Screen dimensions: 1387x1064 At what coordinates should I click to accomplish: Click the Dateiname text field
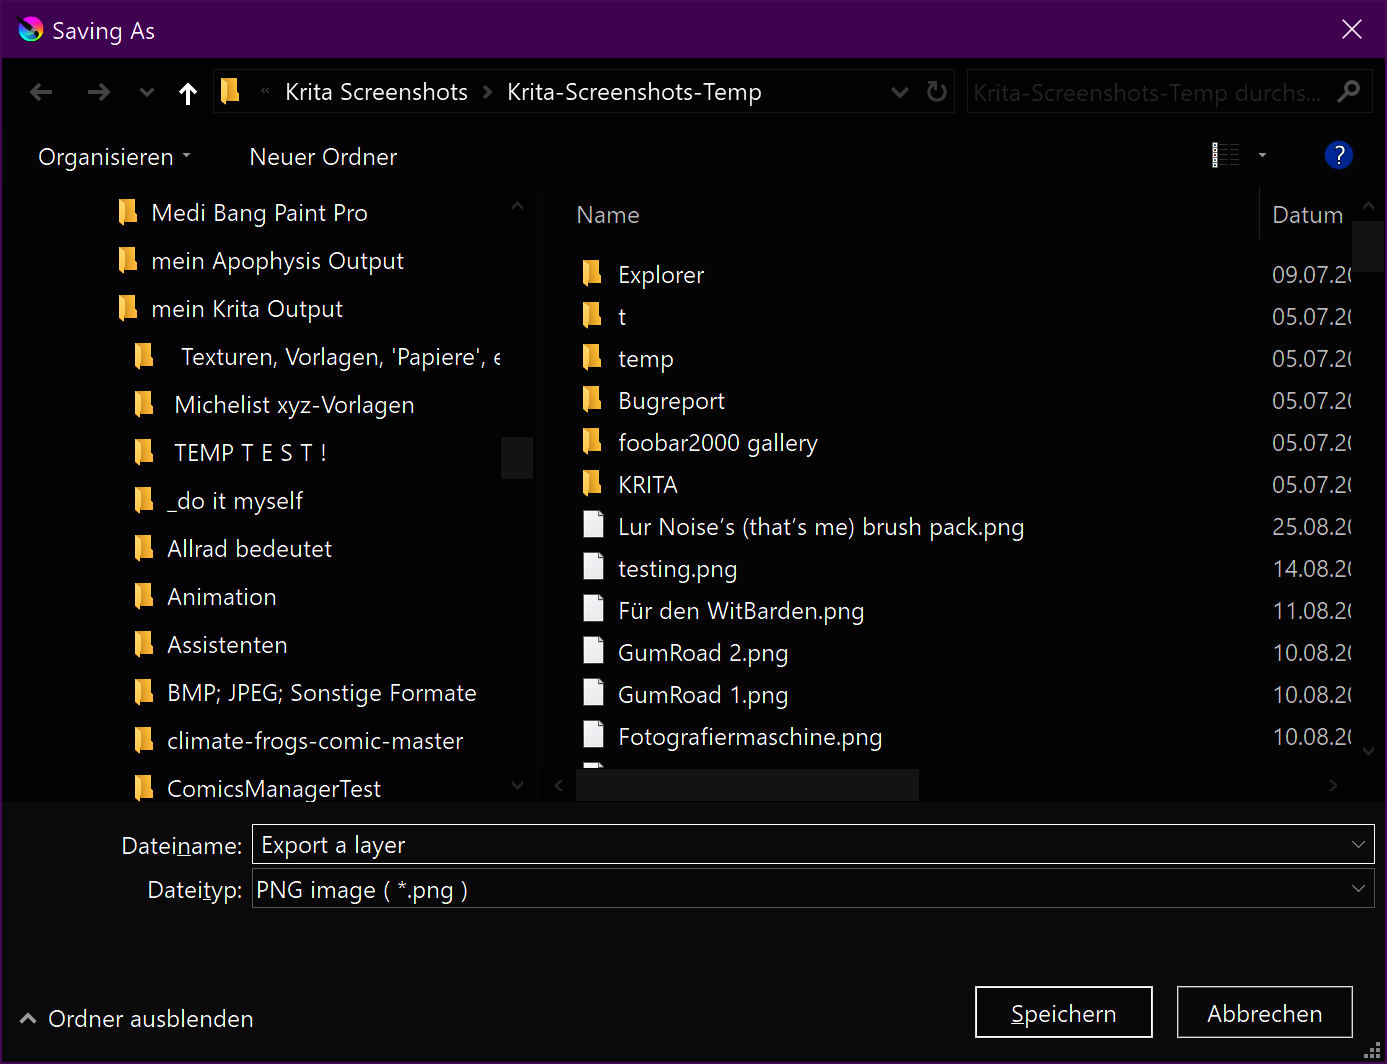pyautogui.click(x=800, y=845)
